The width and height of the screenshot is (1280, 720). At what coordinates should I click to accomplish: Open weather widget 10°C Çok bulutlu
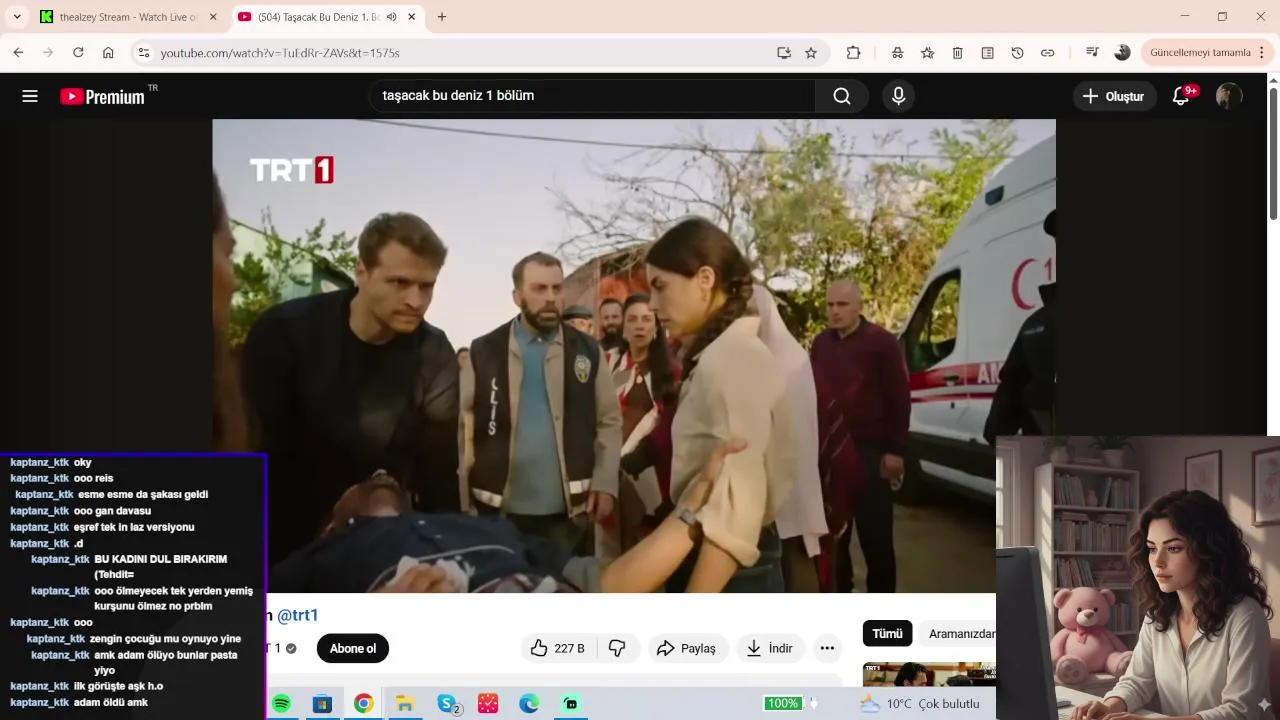920,704
